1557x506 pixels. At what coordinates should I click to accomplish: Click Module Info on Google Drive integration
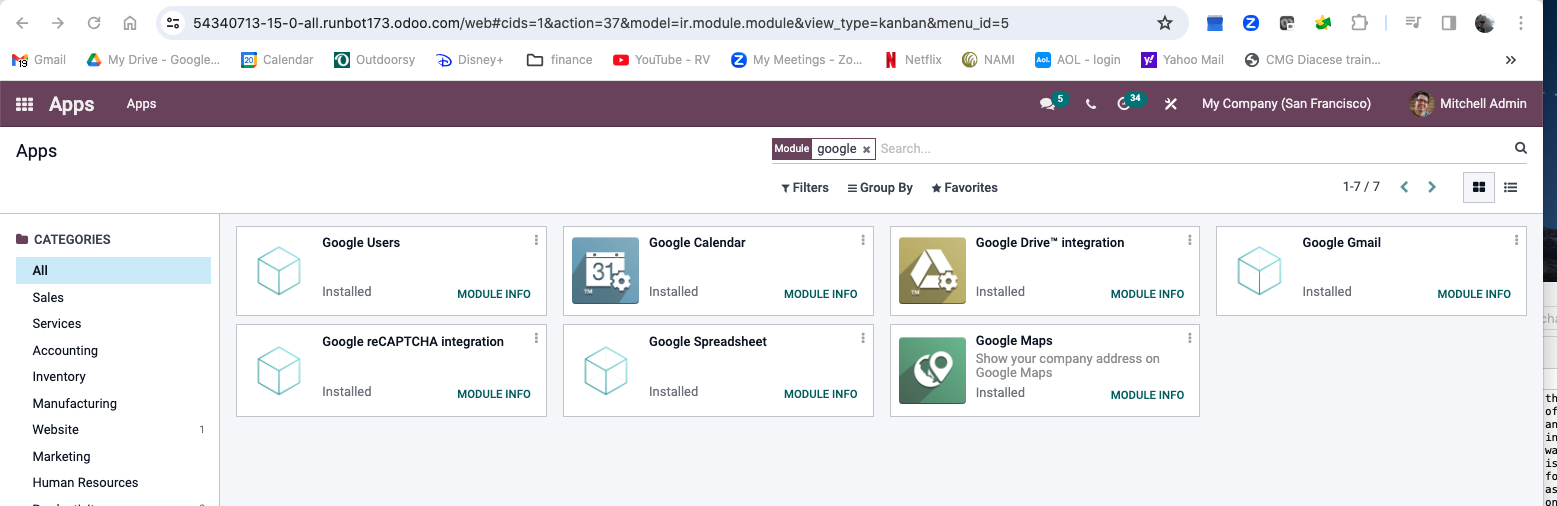pyautogui.click(x=1147, y=294)
